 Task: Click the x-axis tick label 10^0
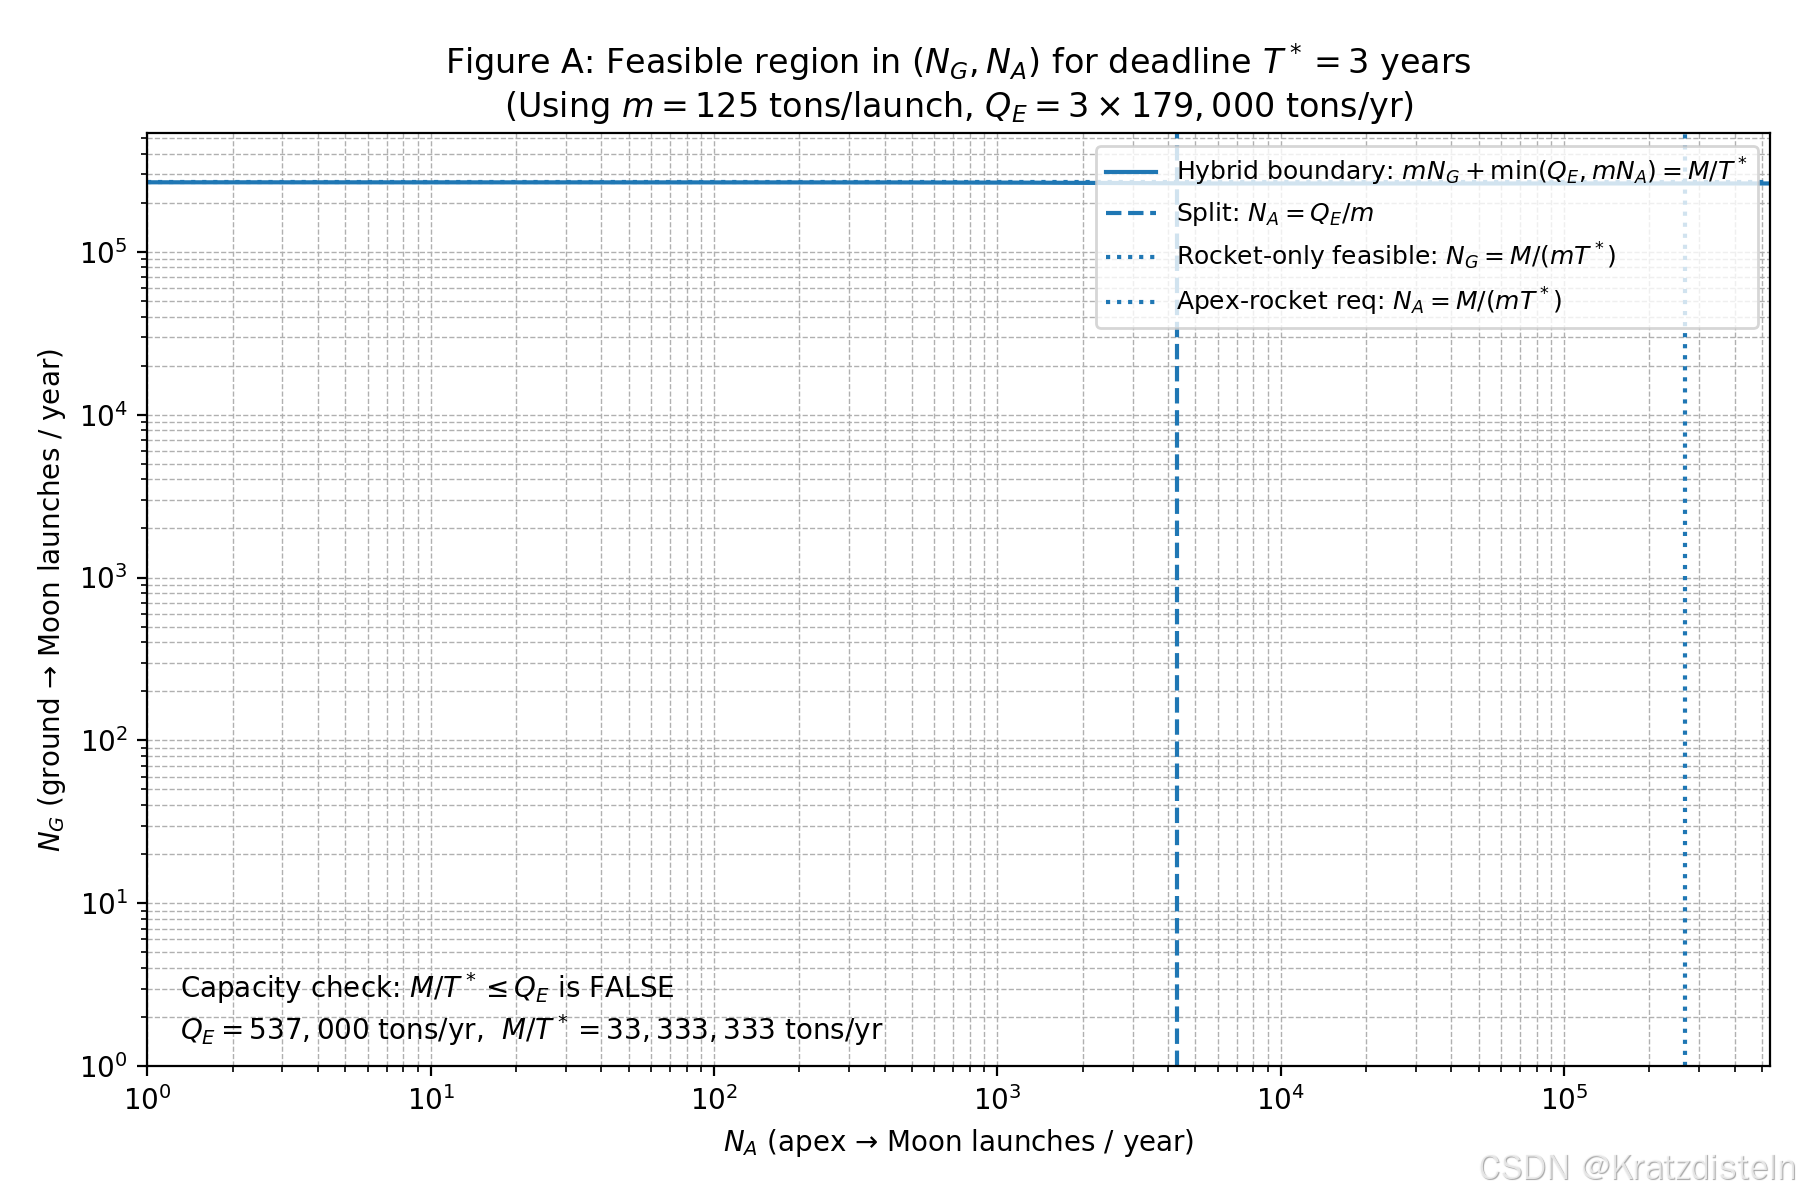coord(147,1098)
